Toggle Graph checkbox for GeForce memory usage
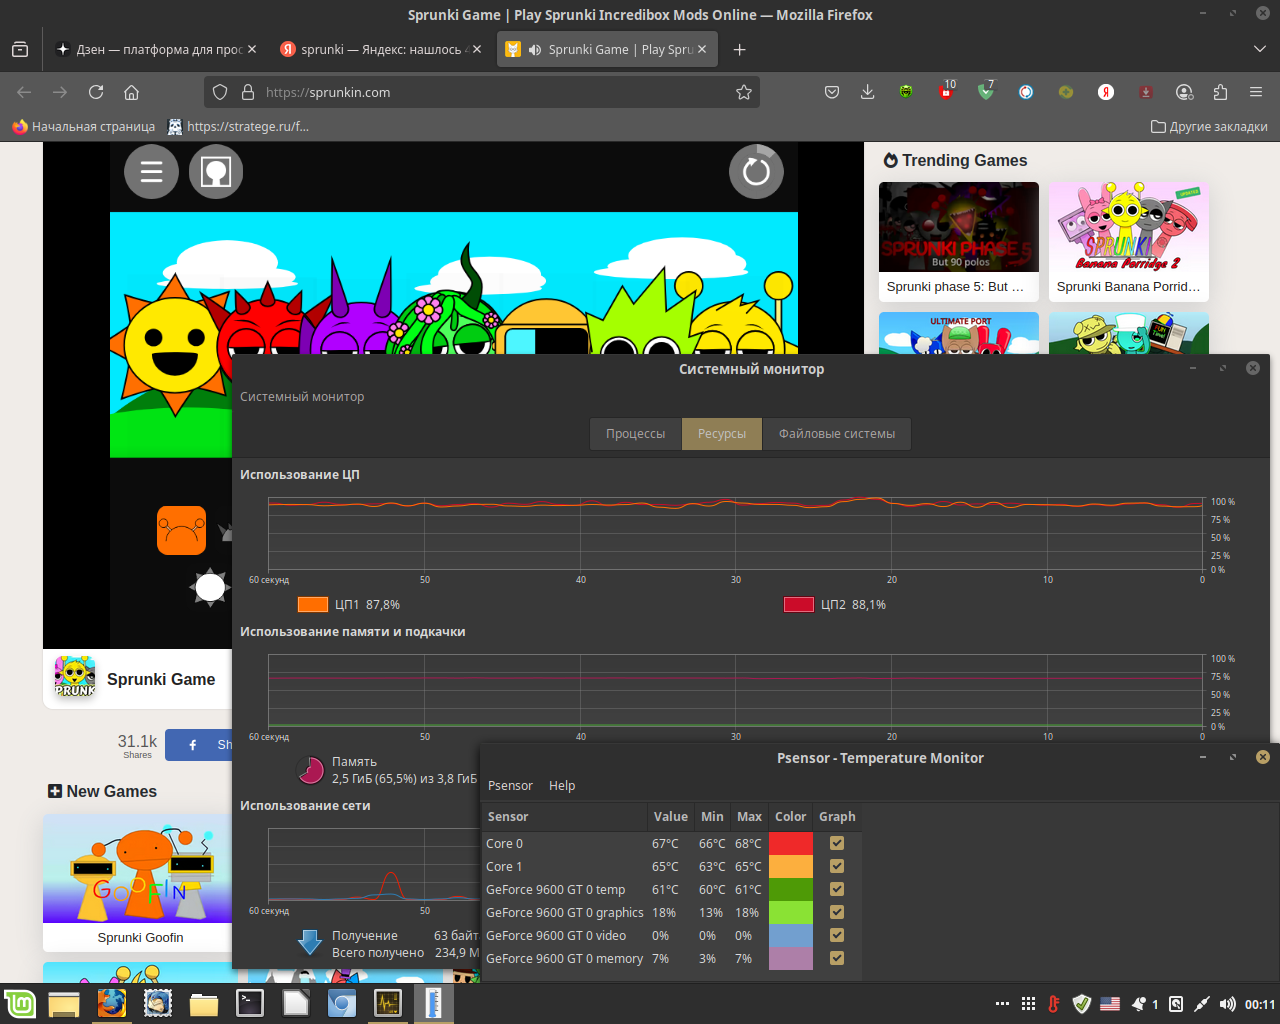Screen dimensions: 1280x1024 pos(837,958)
